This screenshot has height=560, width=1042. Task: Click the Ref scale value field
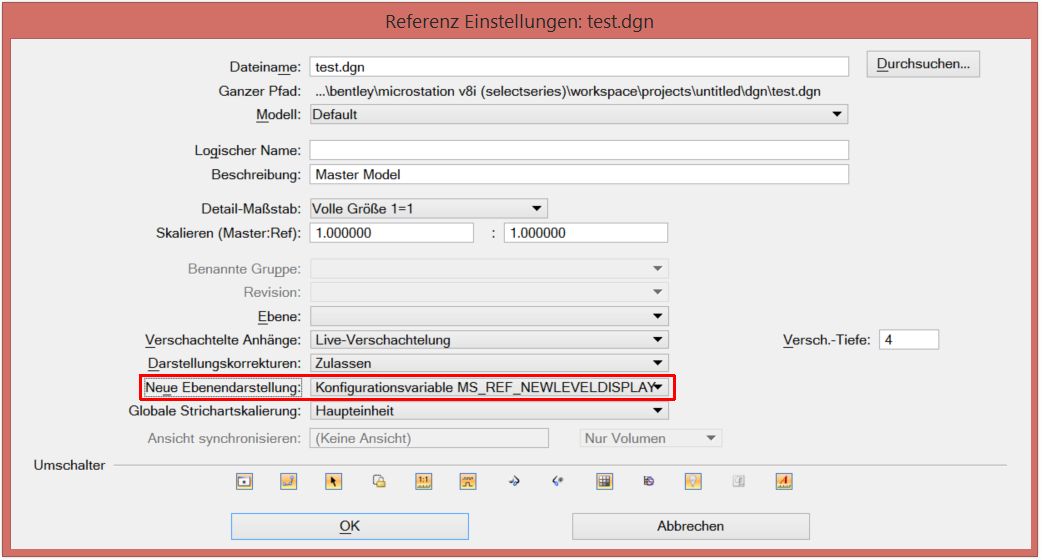[x=585, y=233]
